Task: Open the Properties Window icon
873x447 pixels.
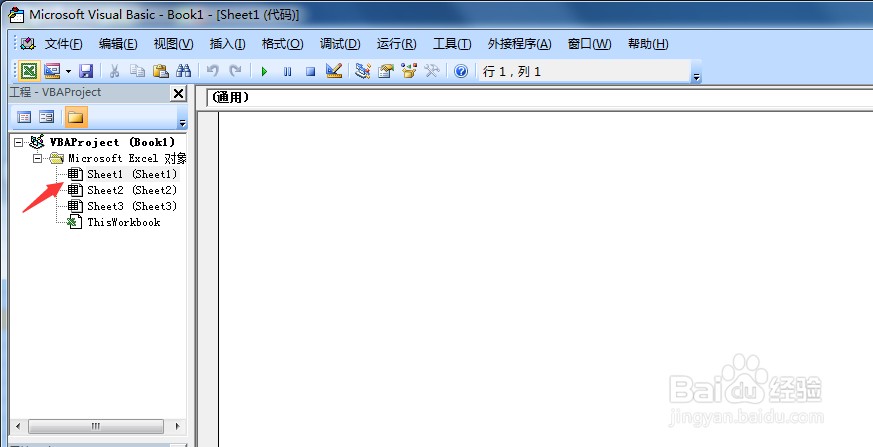Action: tap(386, 71)
